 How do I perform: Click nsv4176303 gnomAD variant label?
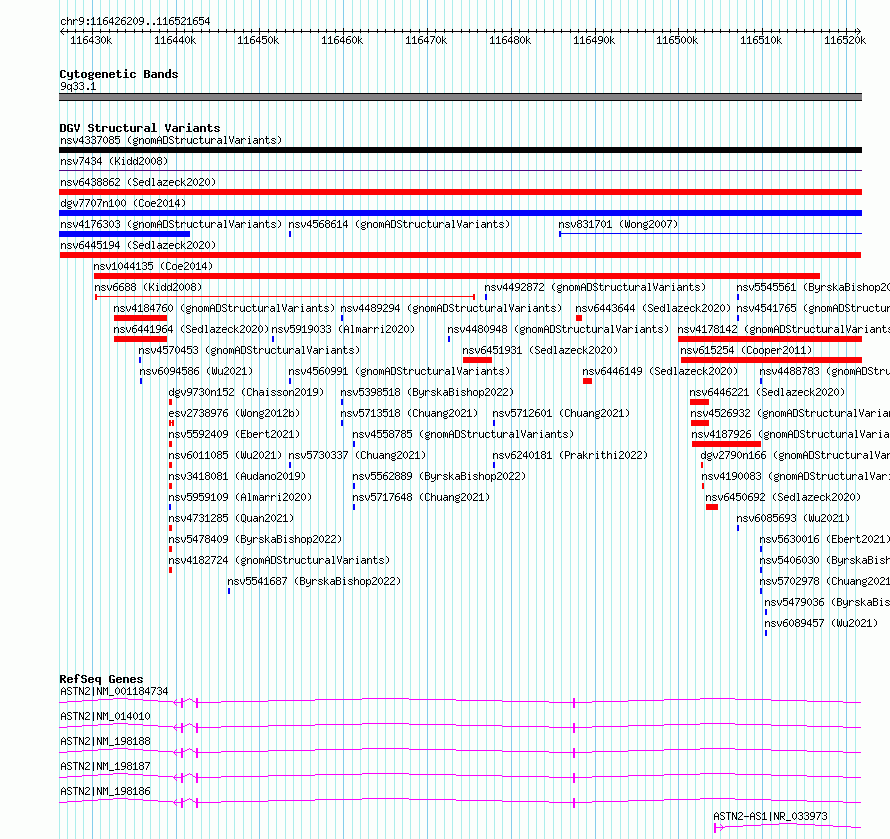pos(171,224)
